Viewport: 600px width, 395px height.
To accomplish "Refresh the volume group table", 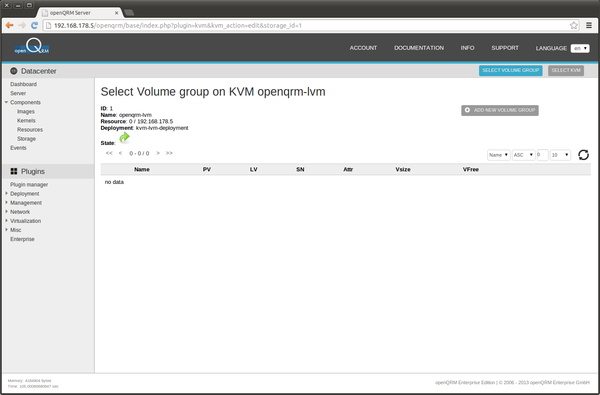I will tap(583, 155).
